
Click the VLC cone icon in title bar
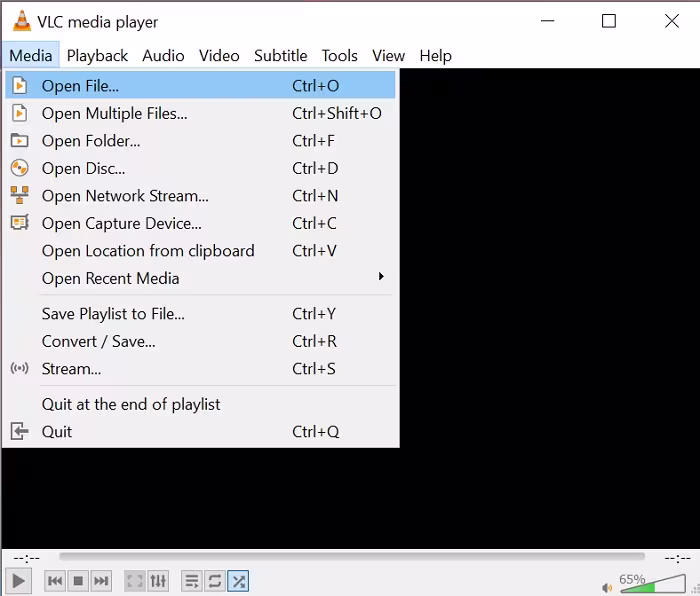21,21
